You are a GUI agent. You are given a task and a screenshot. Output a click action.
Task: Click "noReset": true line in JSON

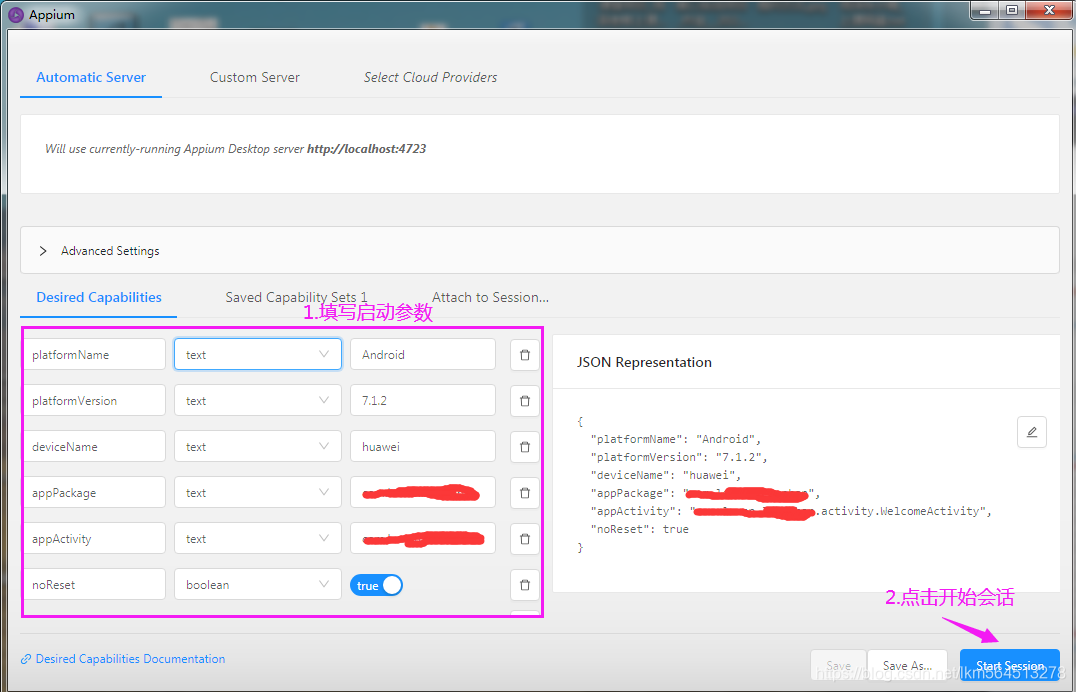[x=640, y=529]
